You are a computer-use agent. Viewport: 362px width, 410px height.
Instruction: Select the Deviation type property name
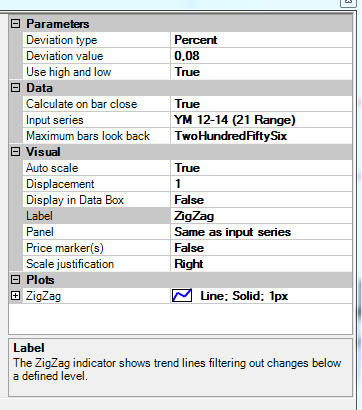click(x=62, y=40)
